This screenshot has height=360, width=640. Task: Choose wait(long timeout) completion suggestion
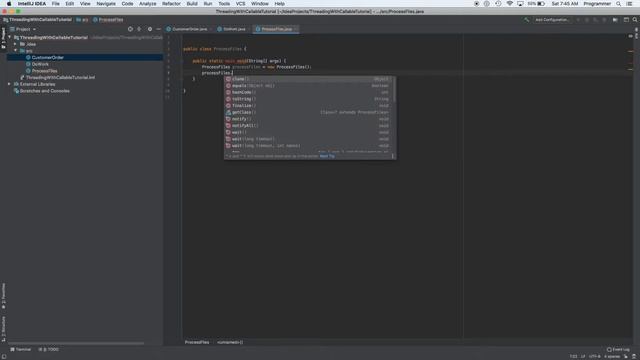click(308, 139)
